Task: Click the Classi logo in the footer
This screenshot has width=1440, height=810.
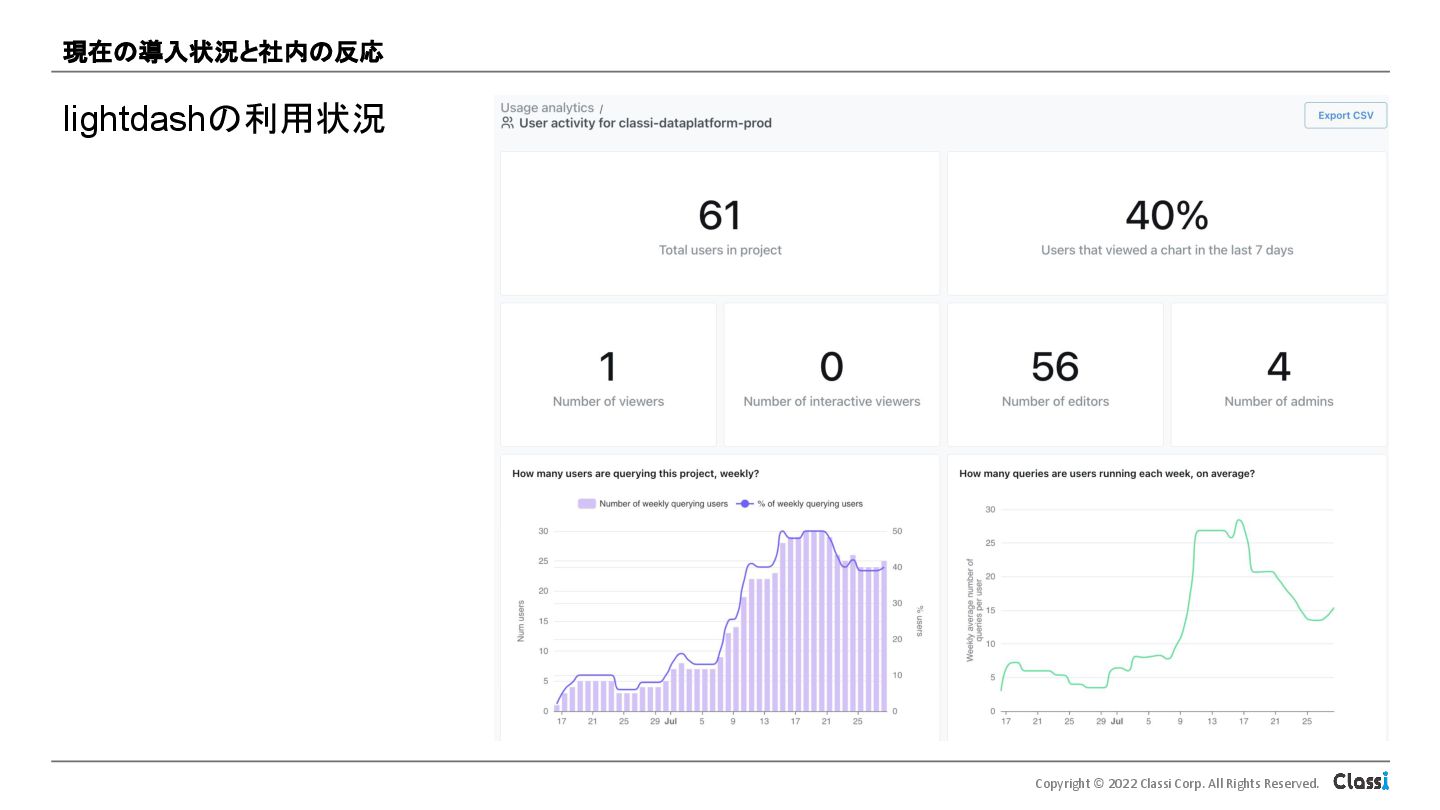Action: (1361, 781)
